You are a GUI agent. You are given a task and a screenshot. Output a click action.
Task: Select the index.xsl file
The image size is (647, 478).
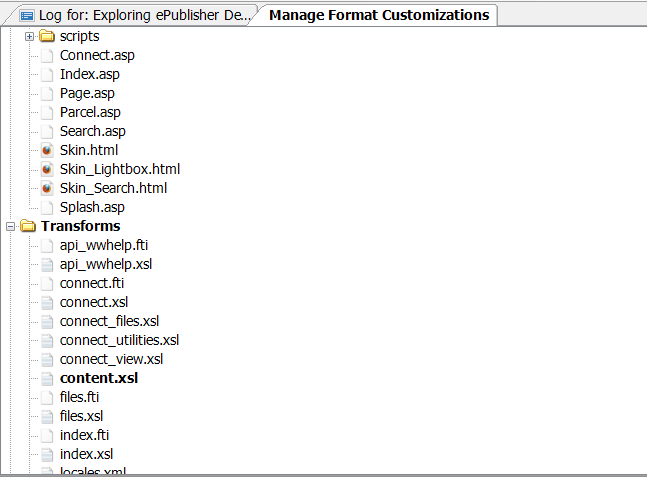(x=86, y=454)
